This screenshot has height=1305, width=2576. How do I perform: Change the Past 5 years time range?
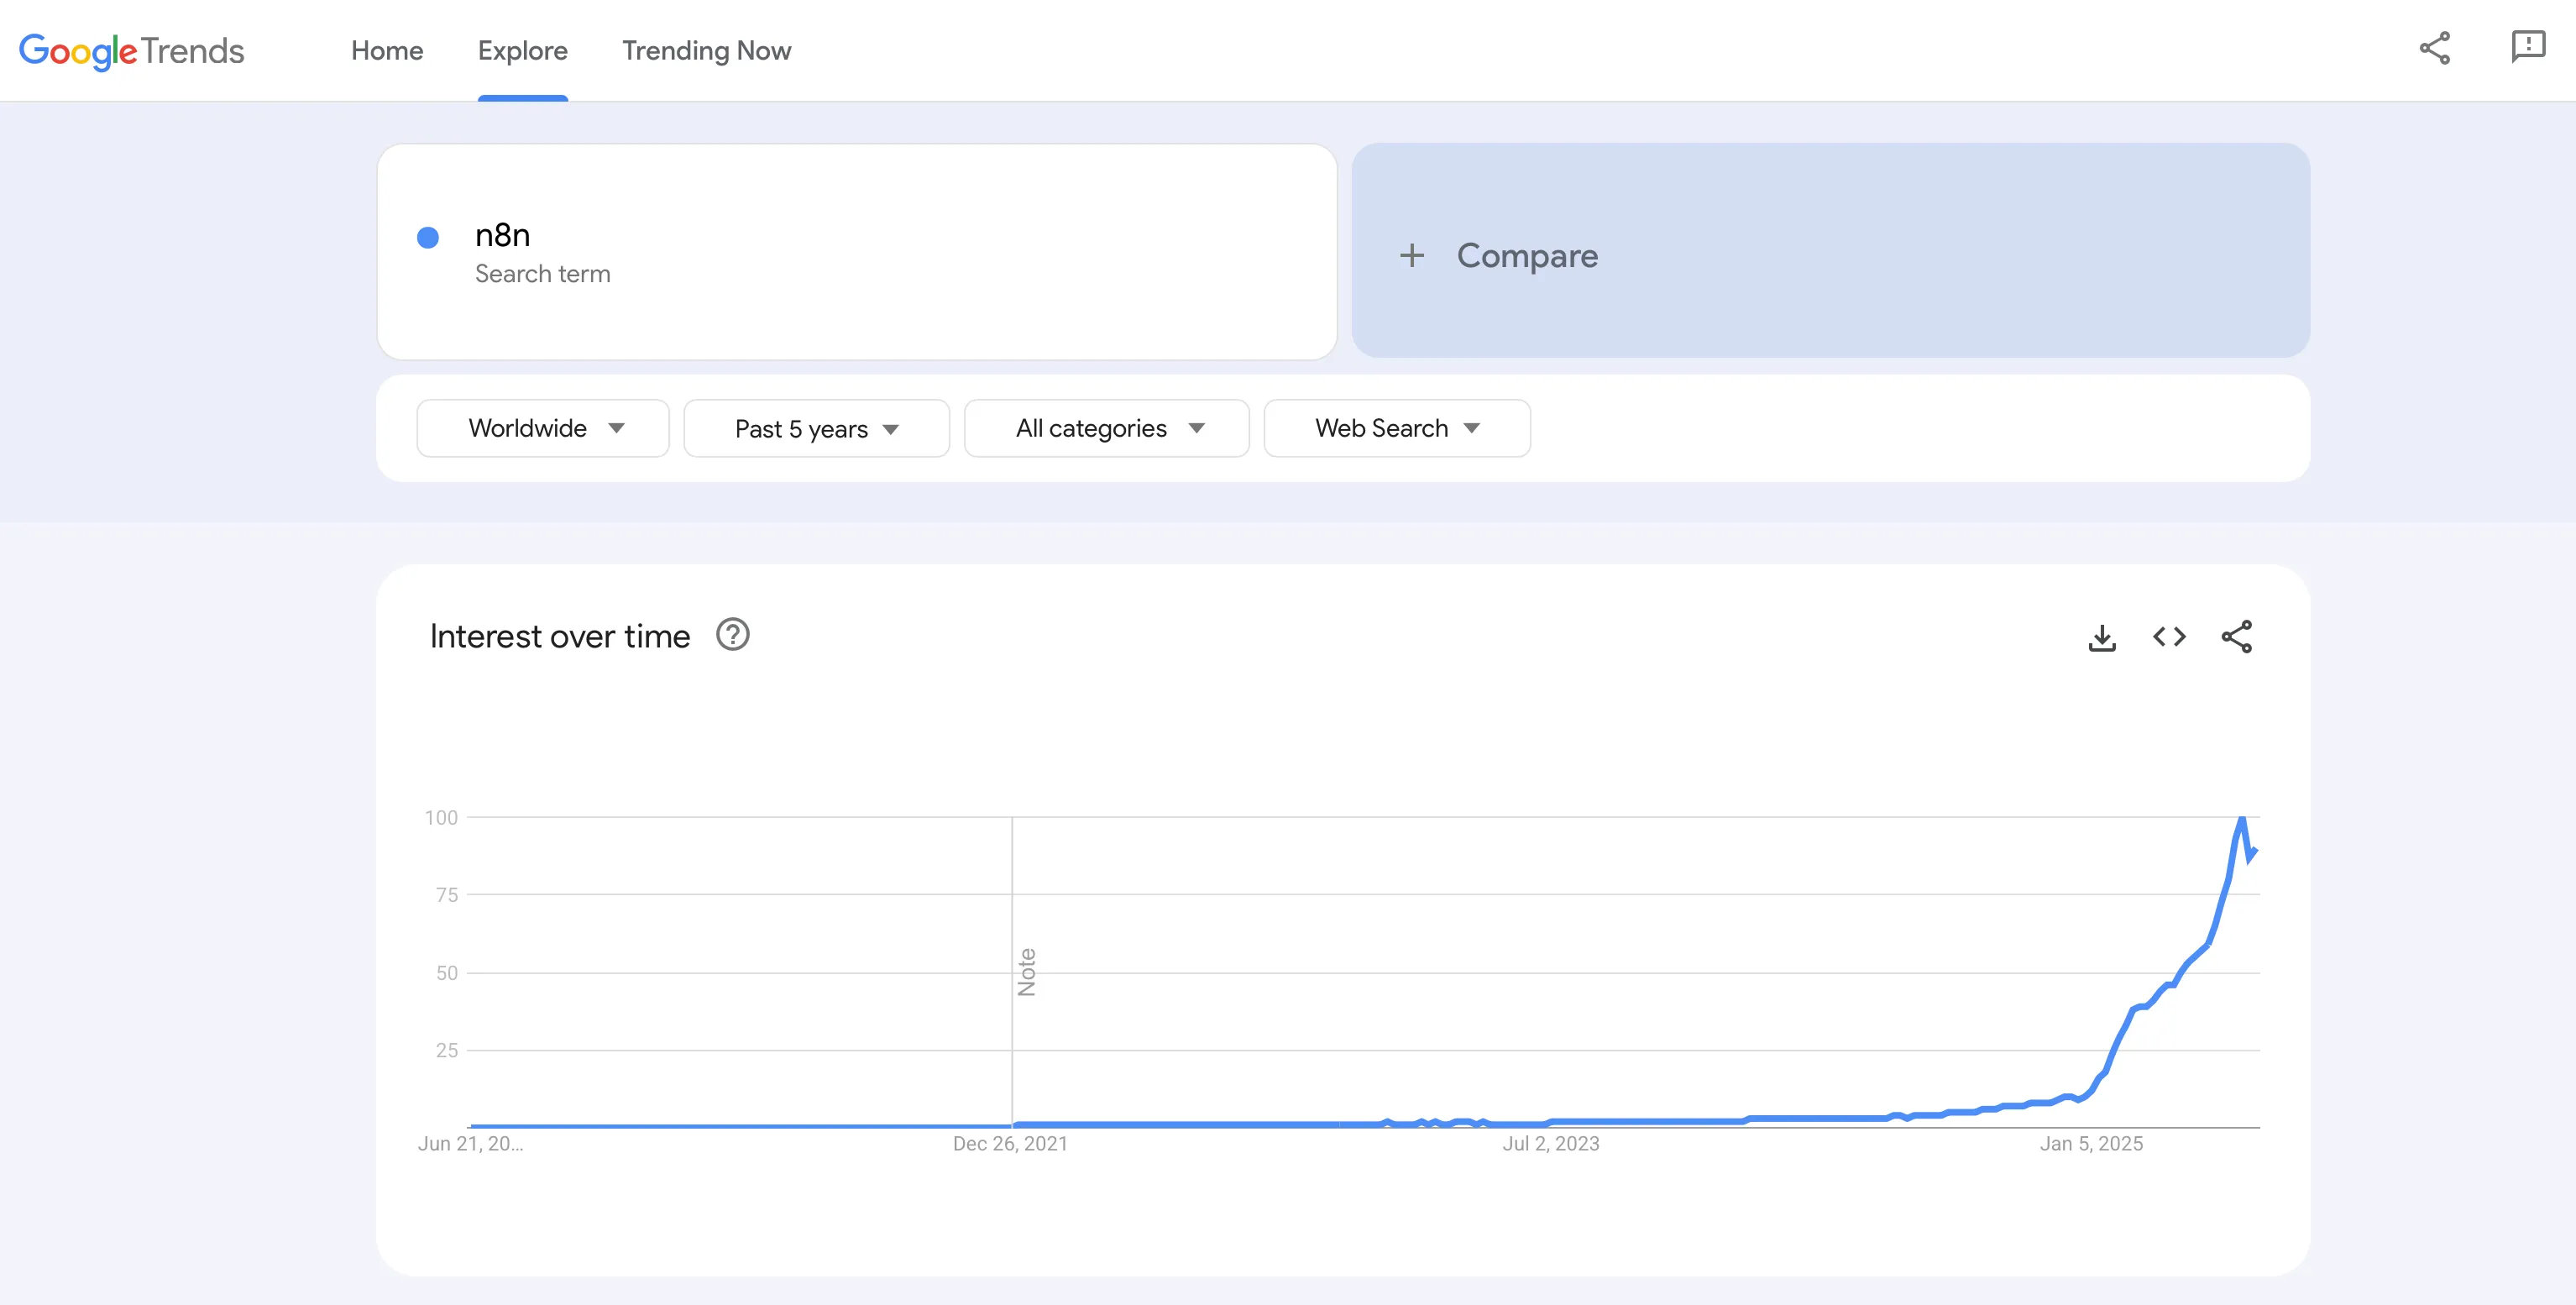coord(816,428)
